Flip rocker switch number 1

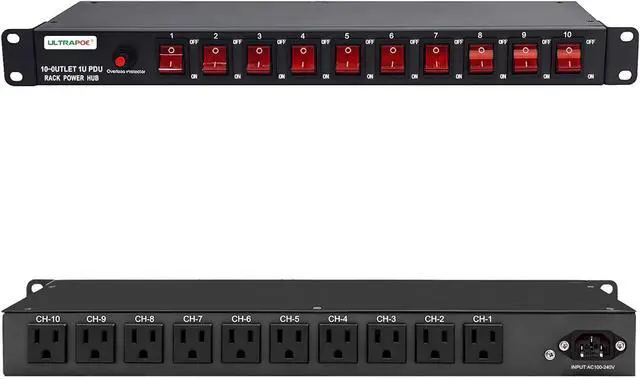(171, 59)
